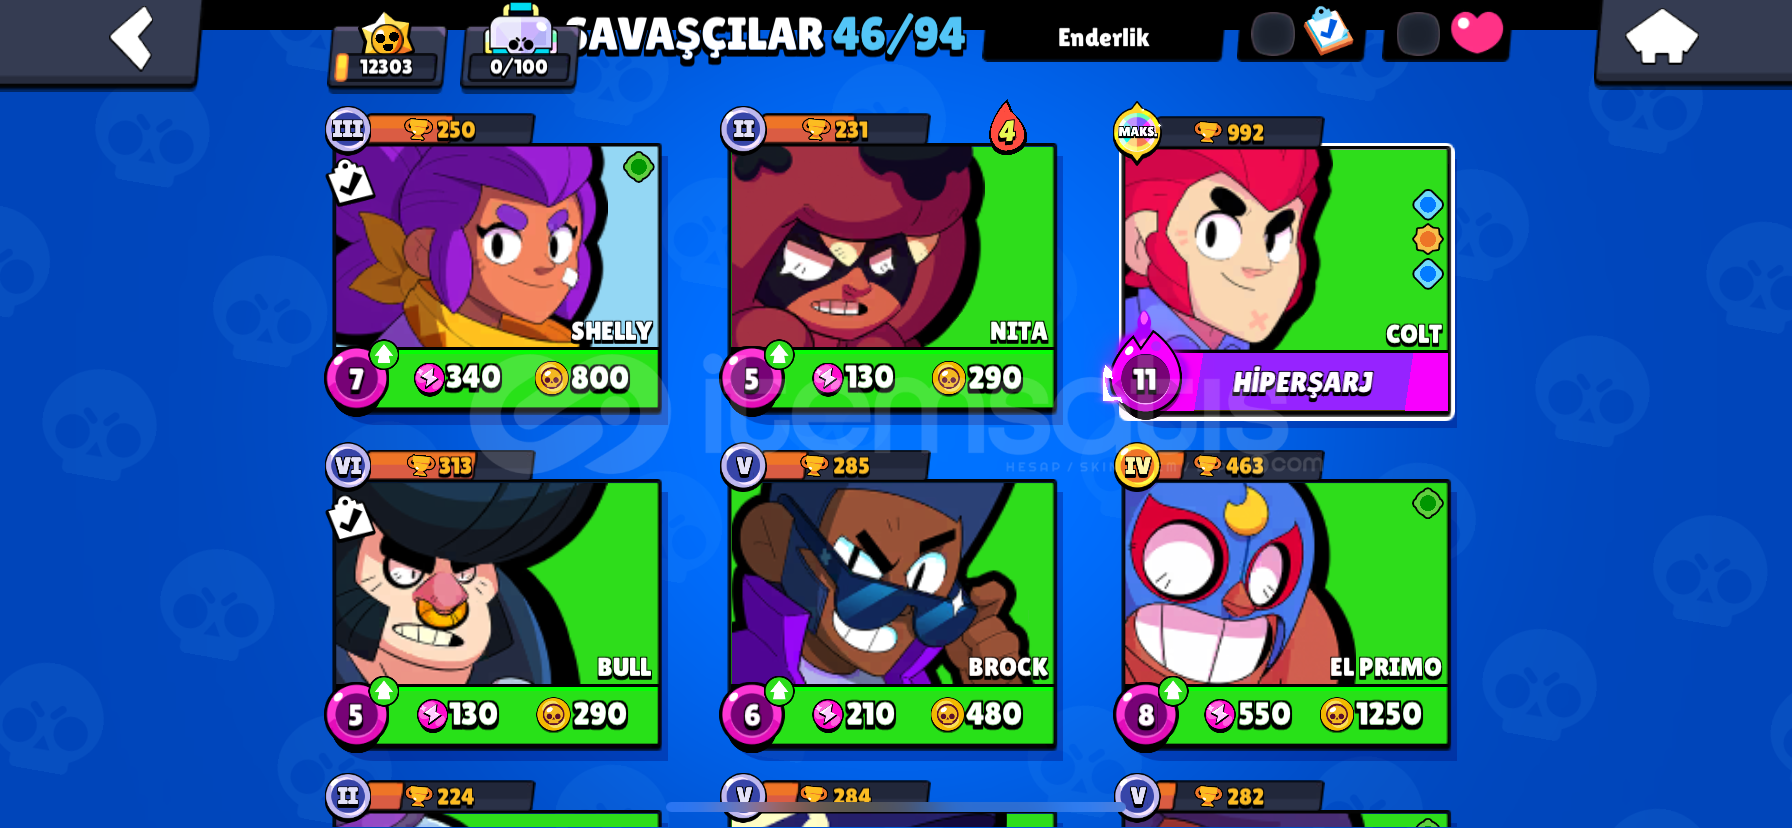Tap the HİPERŞARJ button on Colt
This screenshot has height=828, width=1792.
1302,382
